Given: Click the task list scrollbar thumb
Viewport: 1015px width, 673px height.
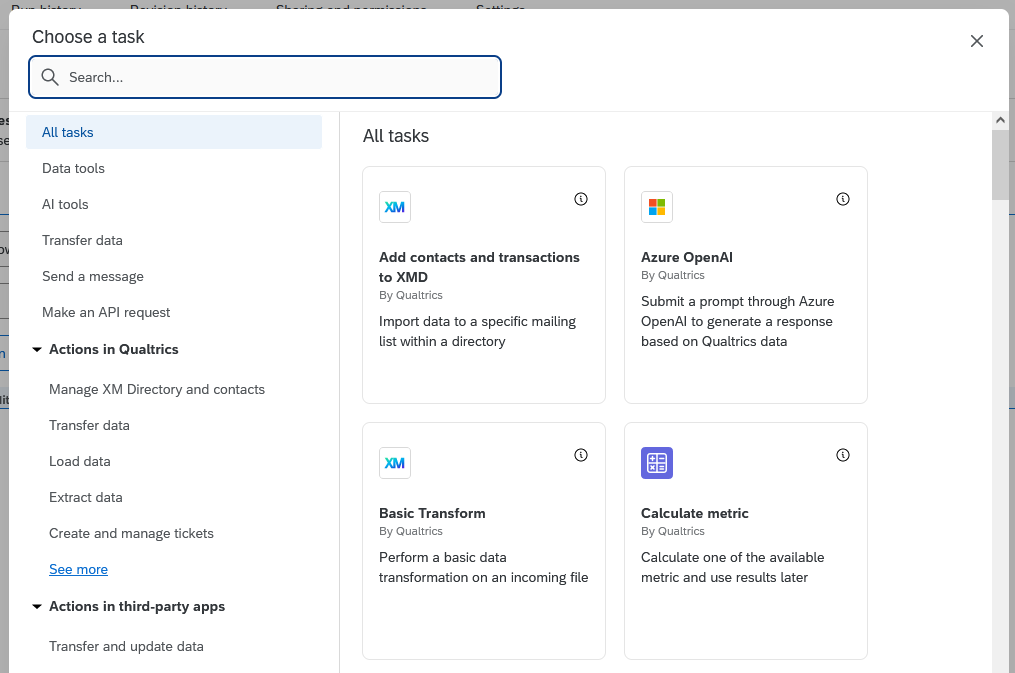Looking at the screenshot, I should tap(1000, 165).
